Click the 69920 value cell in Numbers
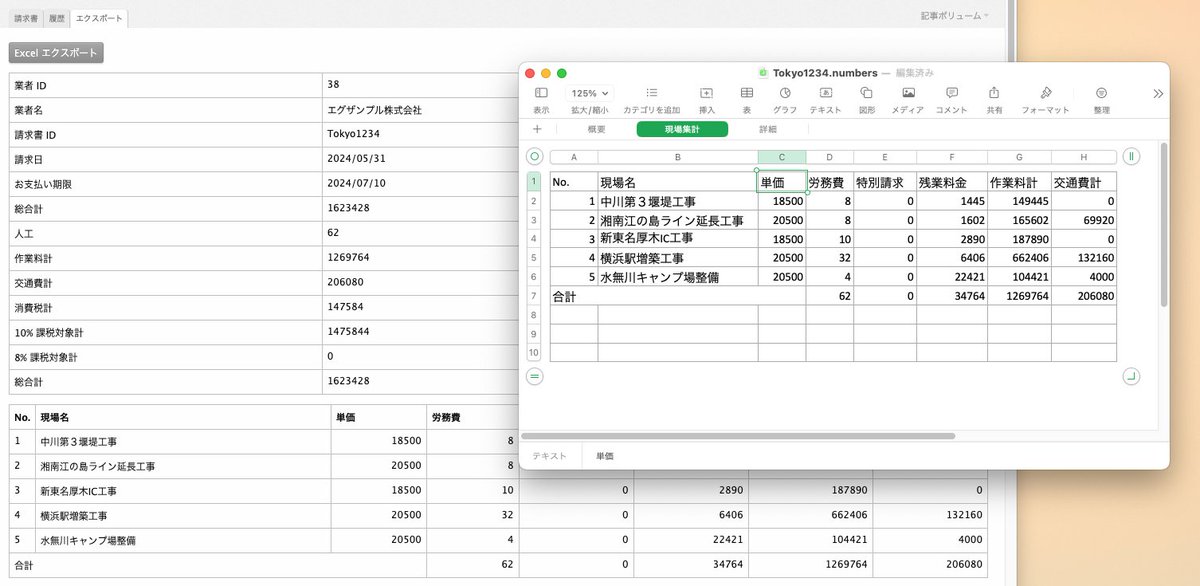Viewport: 1200px width, 586px height. 1084,220
